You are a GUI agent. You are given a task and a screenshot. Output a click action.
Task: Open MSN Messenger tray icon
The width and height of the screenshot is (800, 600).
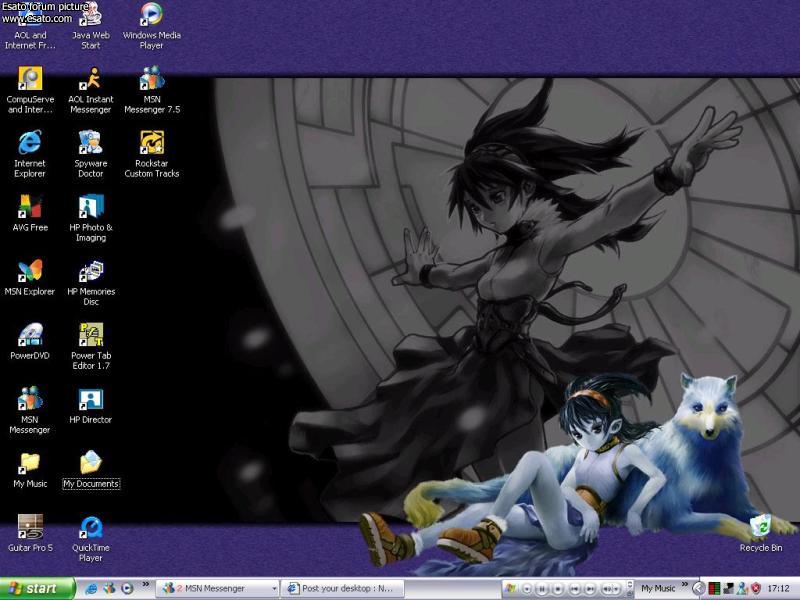742,589
